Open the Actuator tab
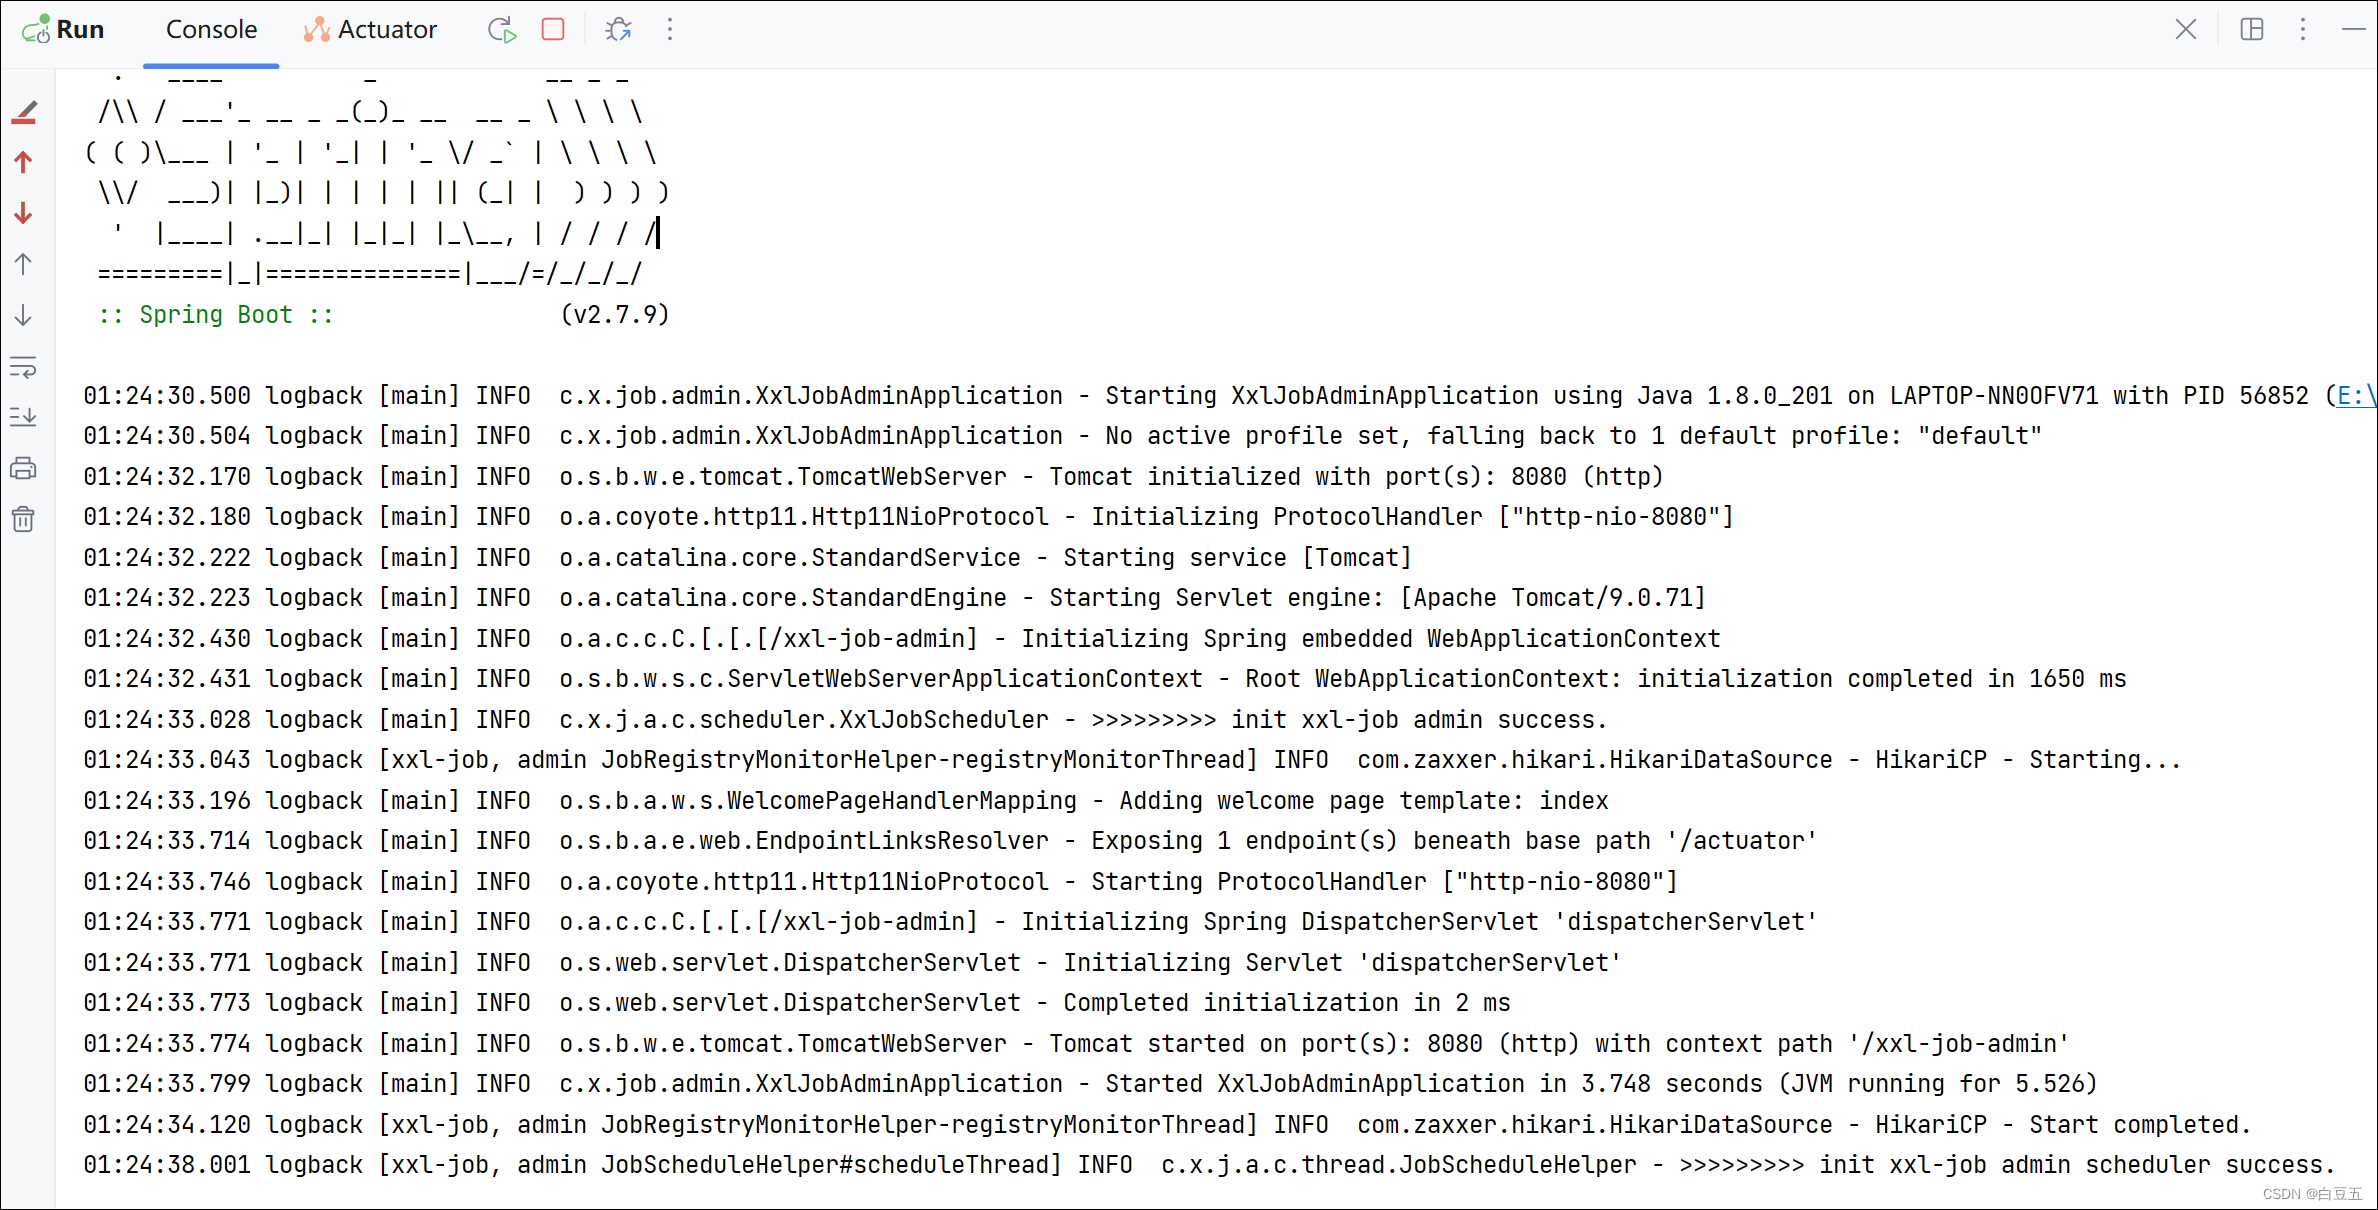 370,30
